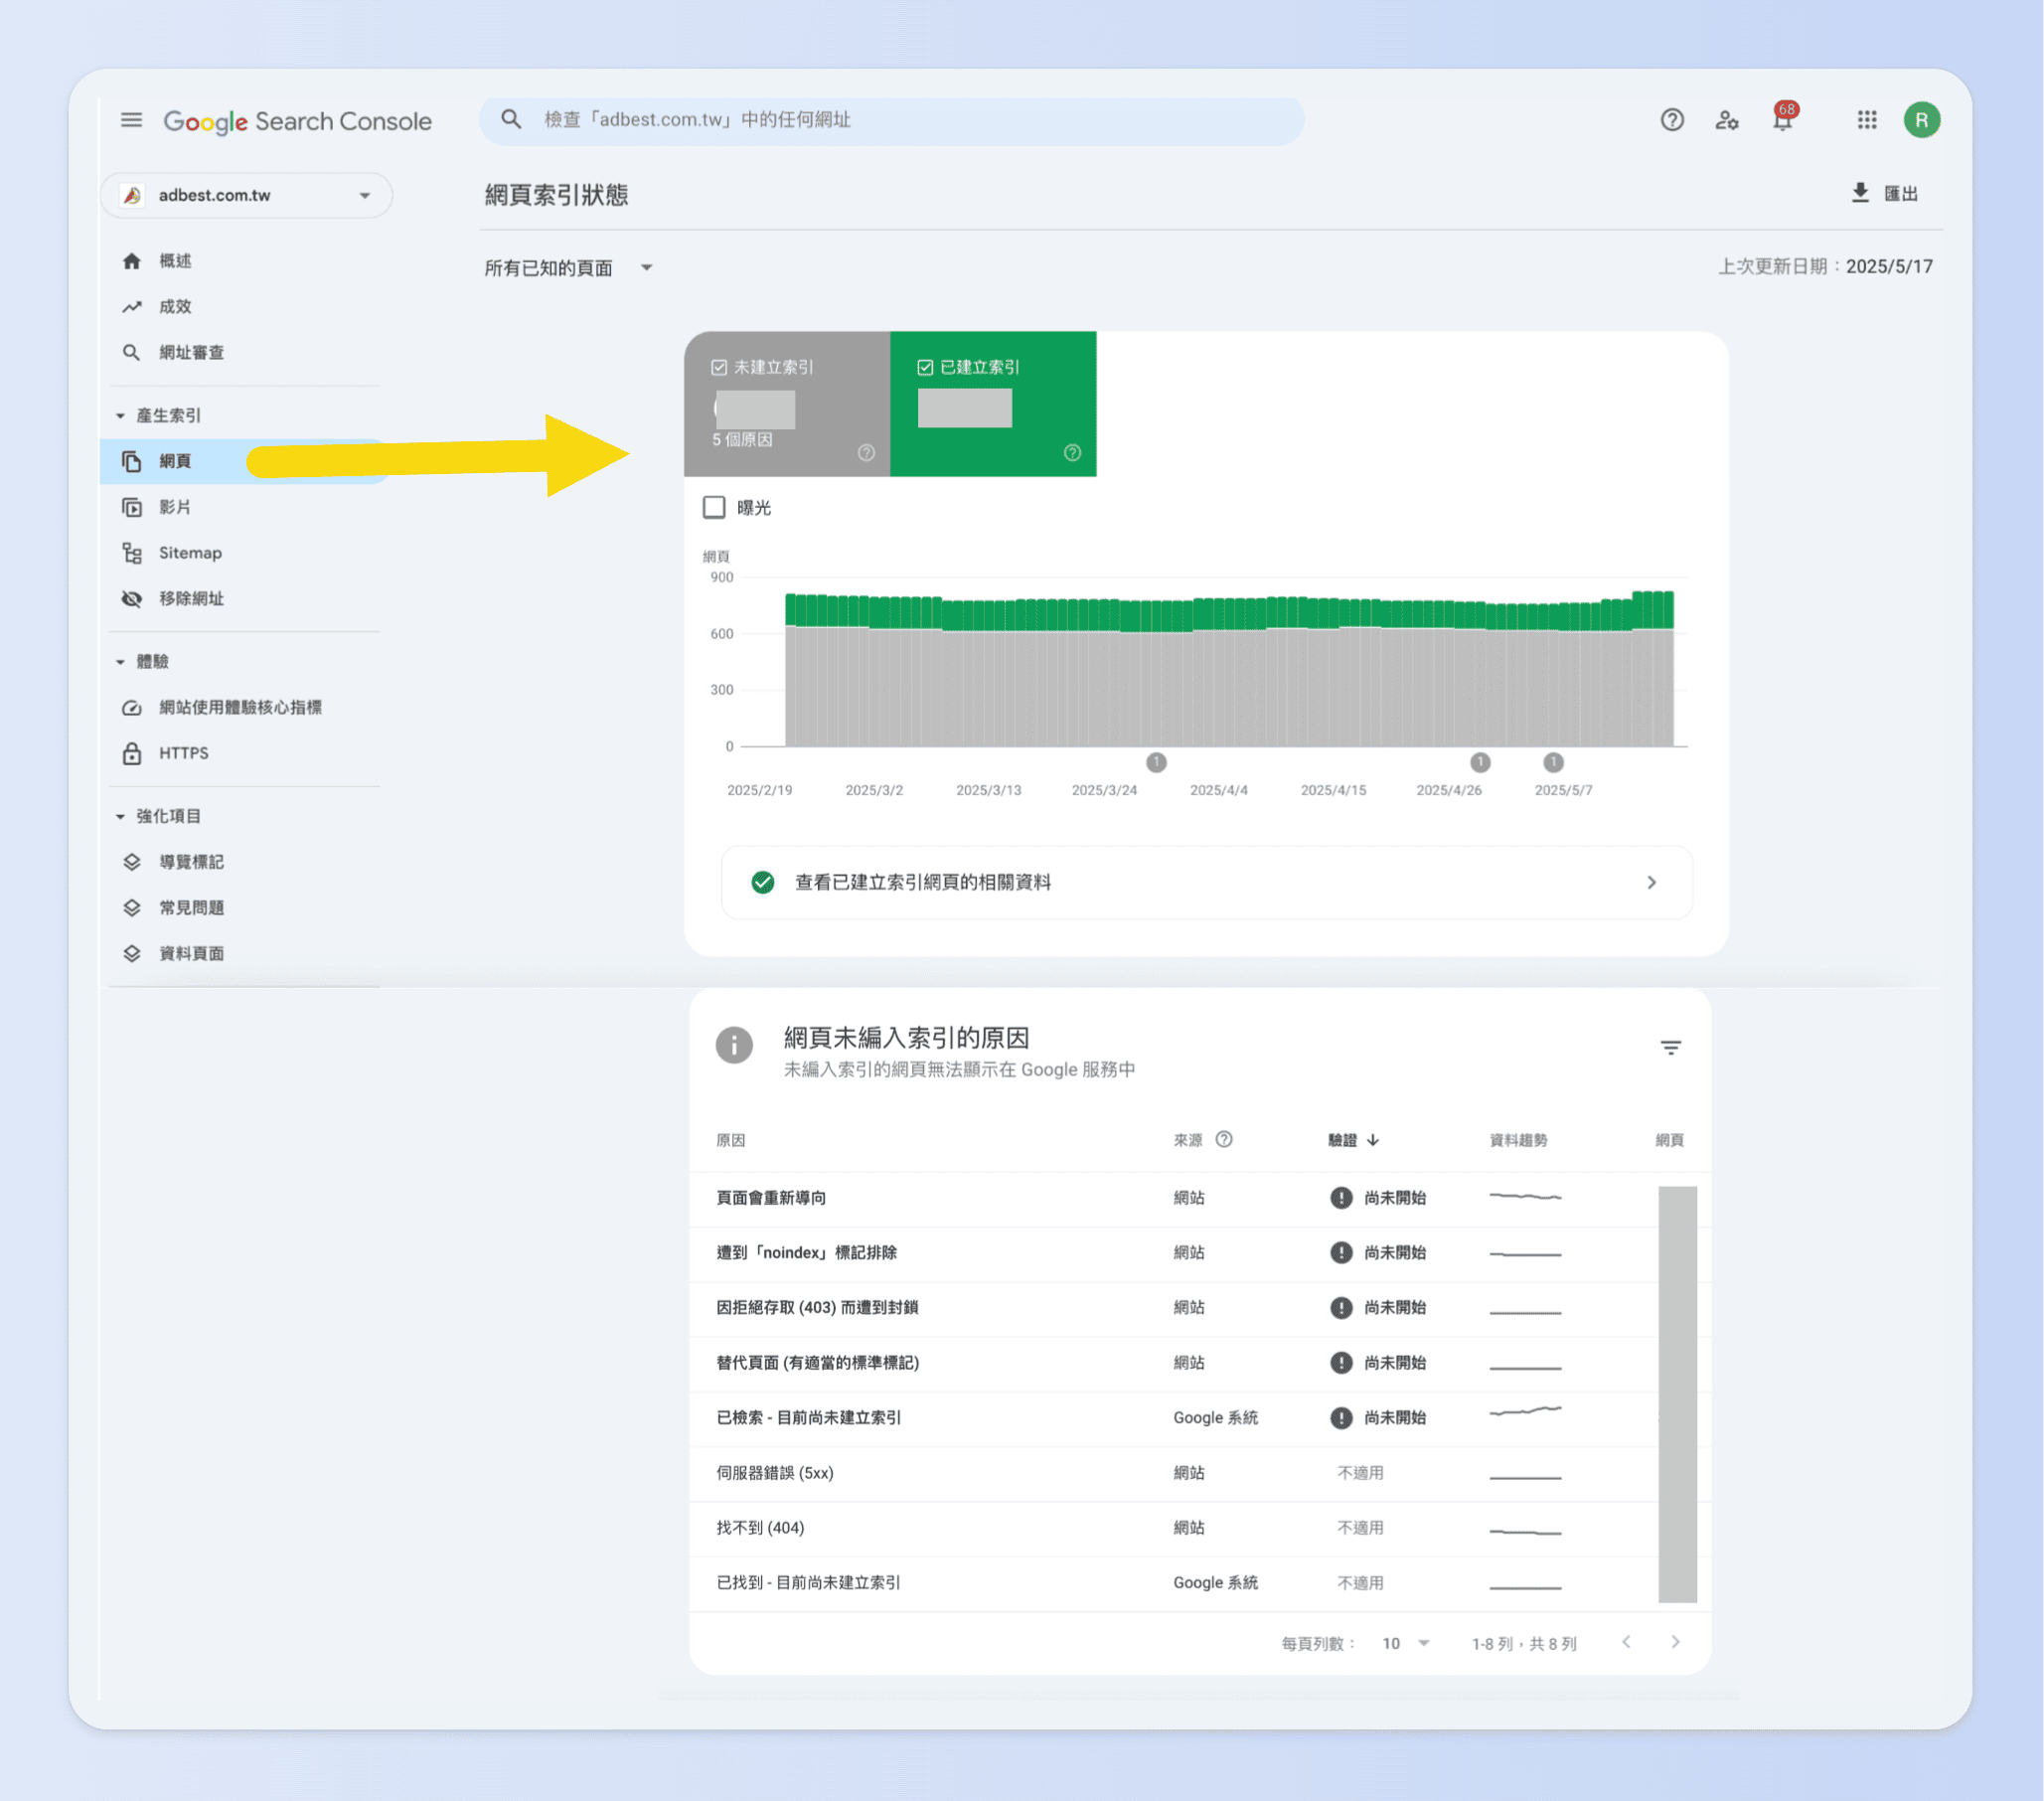The height and width of the screenshot is (1801, 2044).
Task: Select 影片 in the 產生索引 section
Action: (x=176, y=507)
